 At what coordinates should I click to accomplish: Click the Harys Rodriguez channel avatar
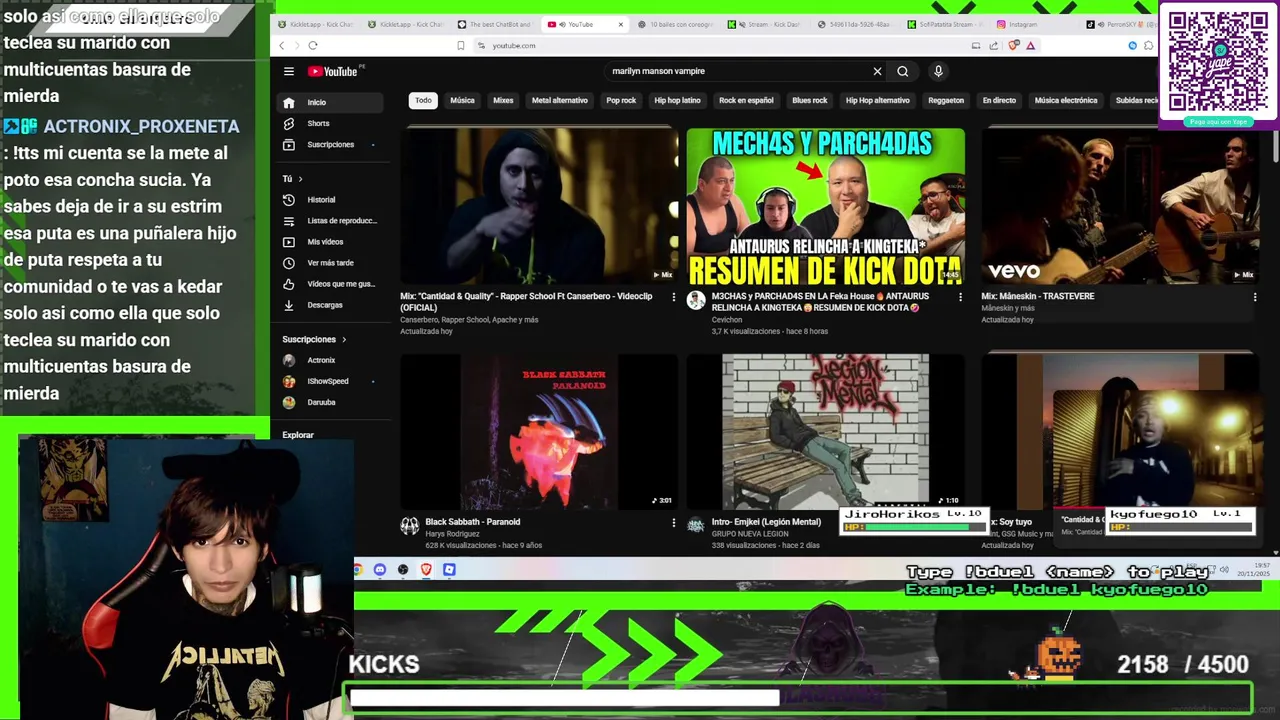[409, 526]
